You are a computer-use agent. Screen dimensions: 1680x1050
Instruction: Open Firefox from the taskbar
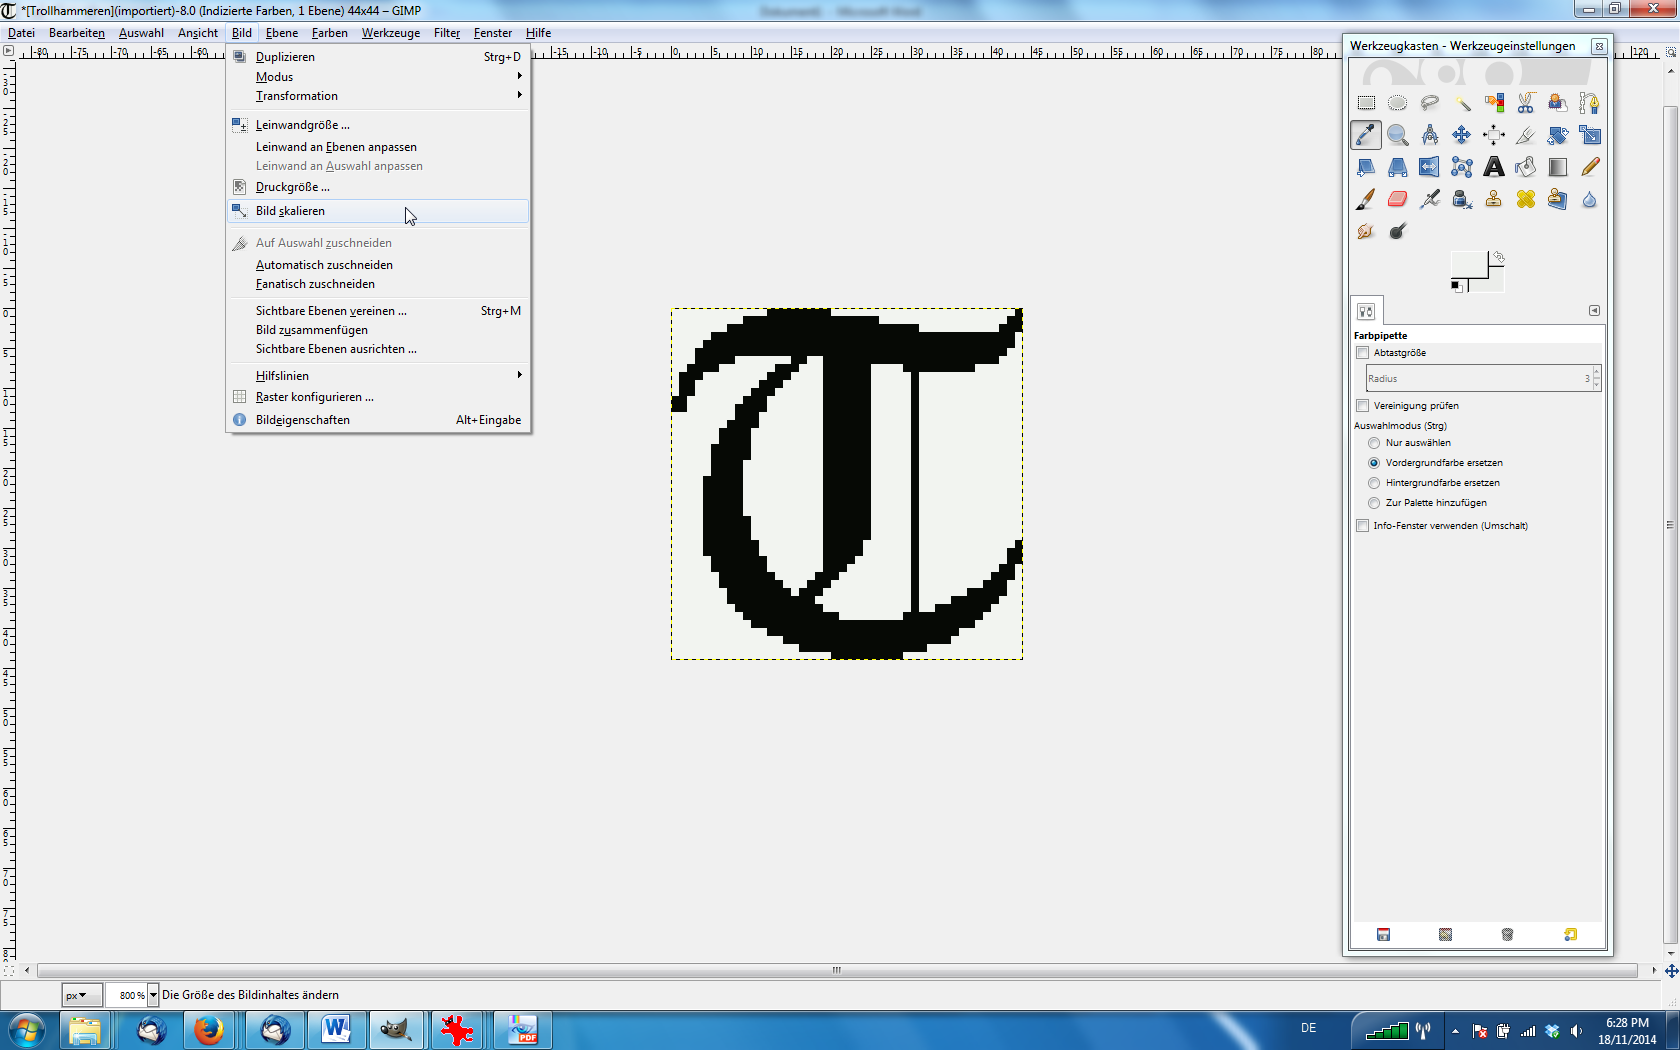(x=208, y=1029)
